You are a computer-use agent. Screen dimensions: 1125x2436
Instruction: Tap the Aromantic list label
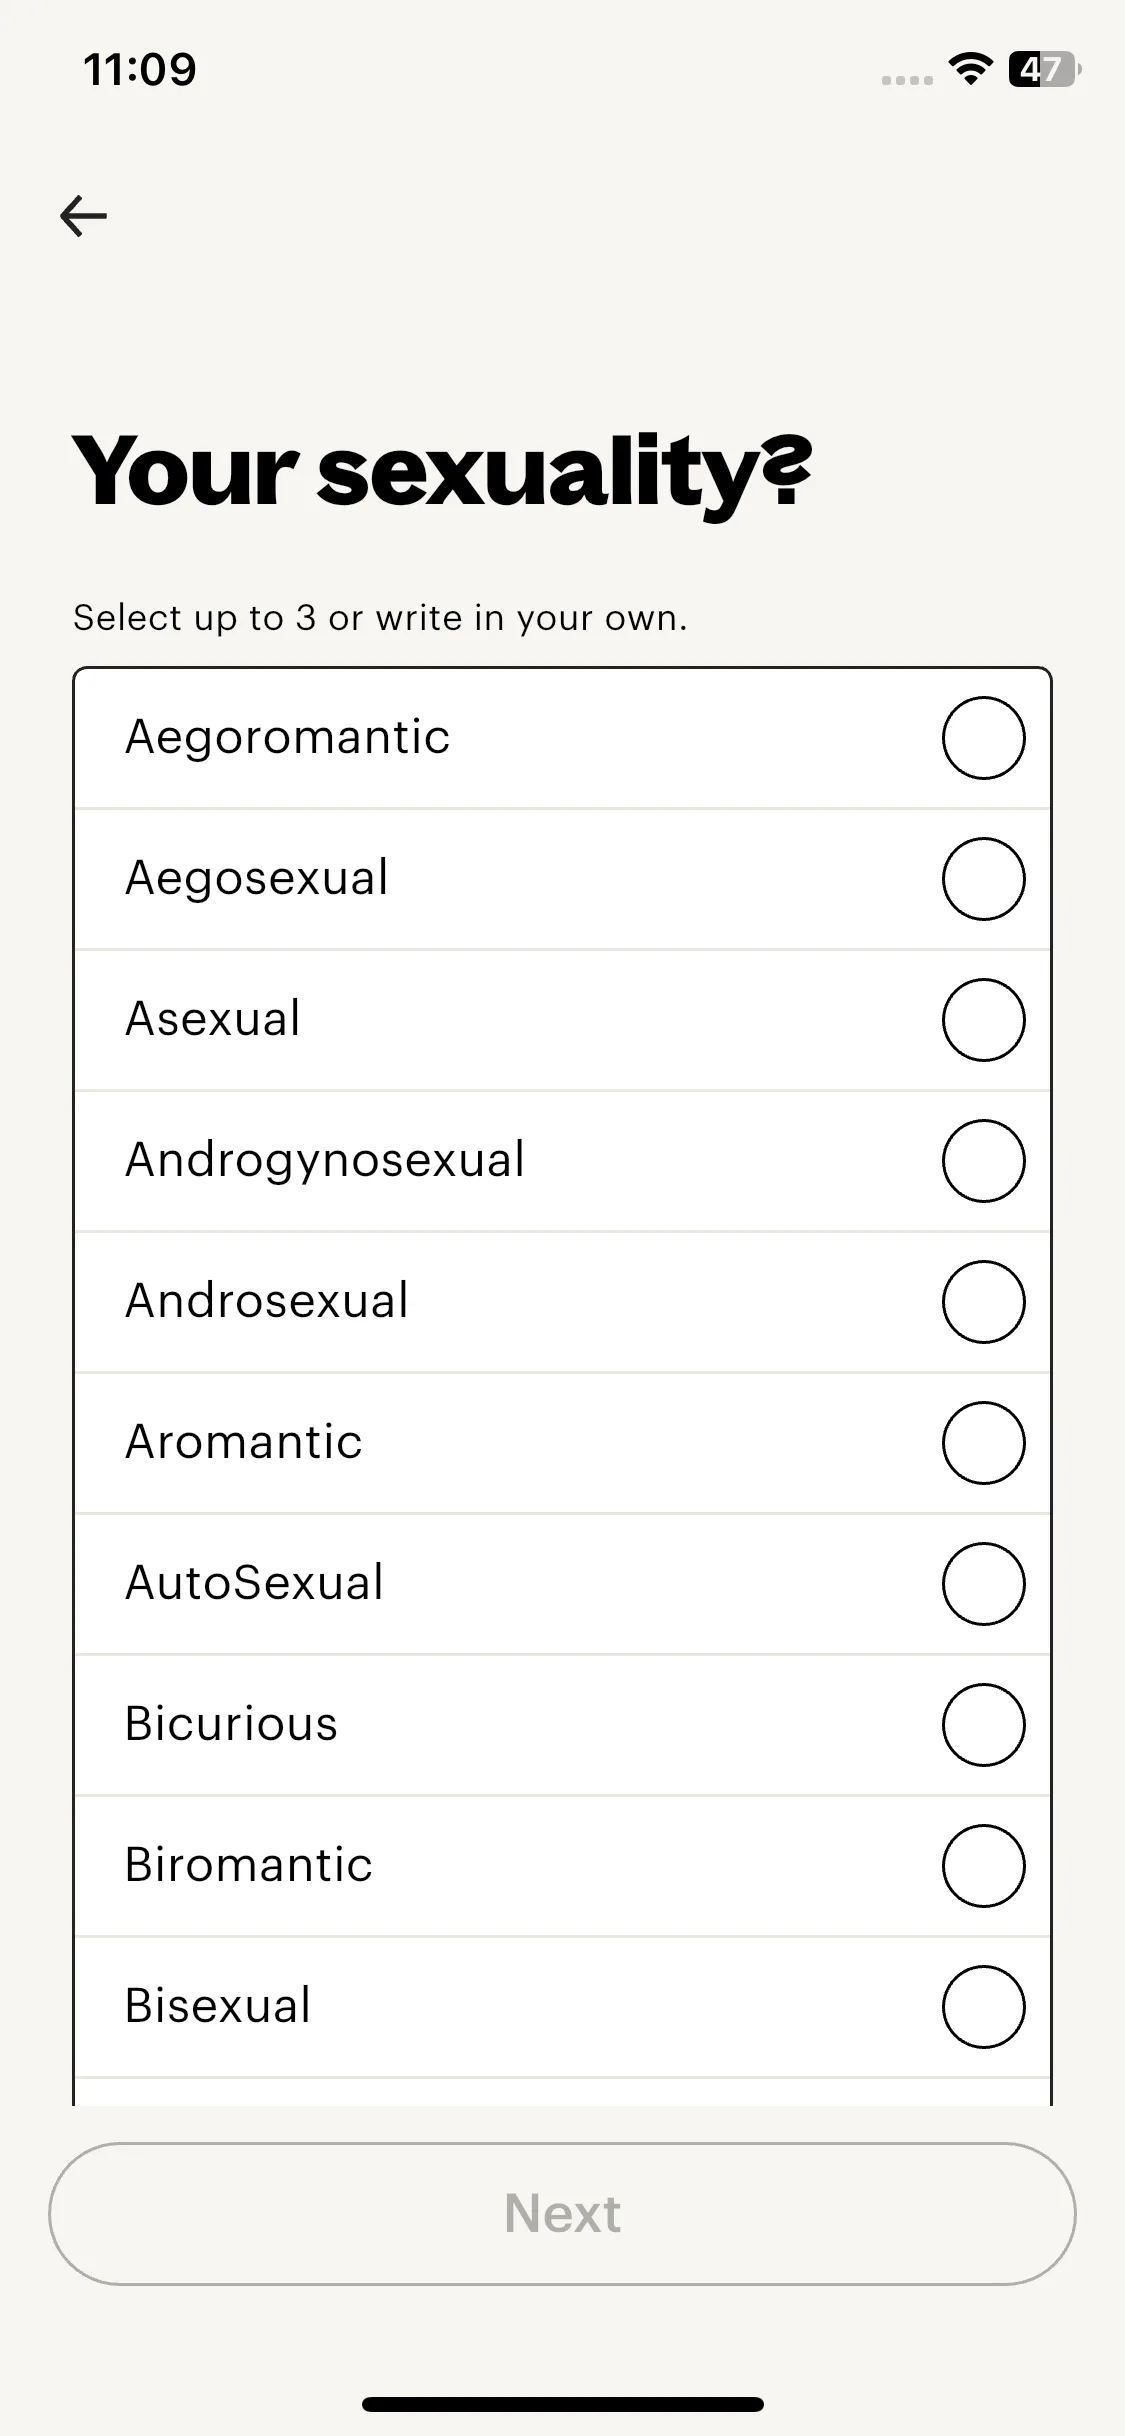pos(243,1442)
